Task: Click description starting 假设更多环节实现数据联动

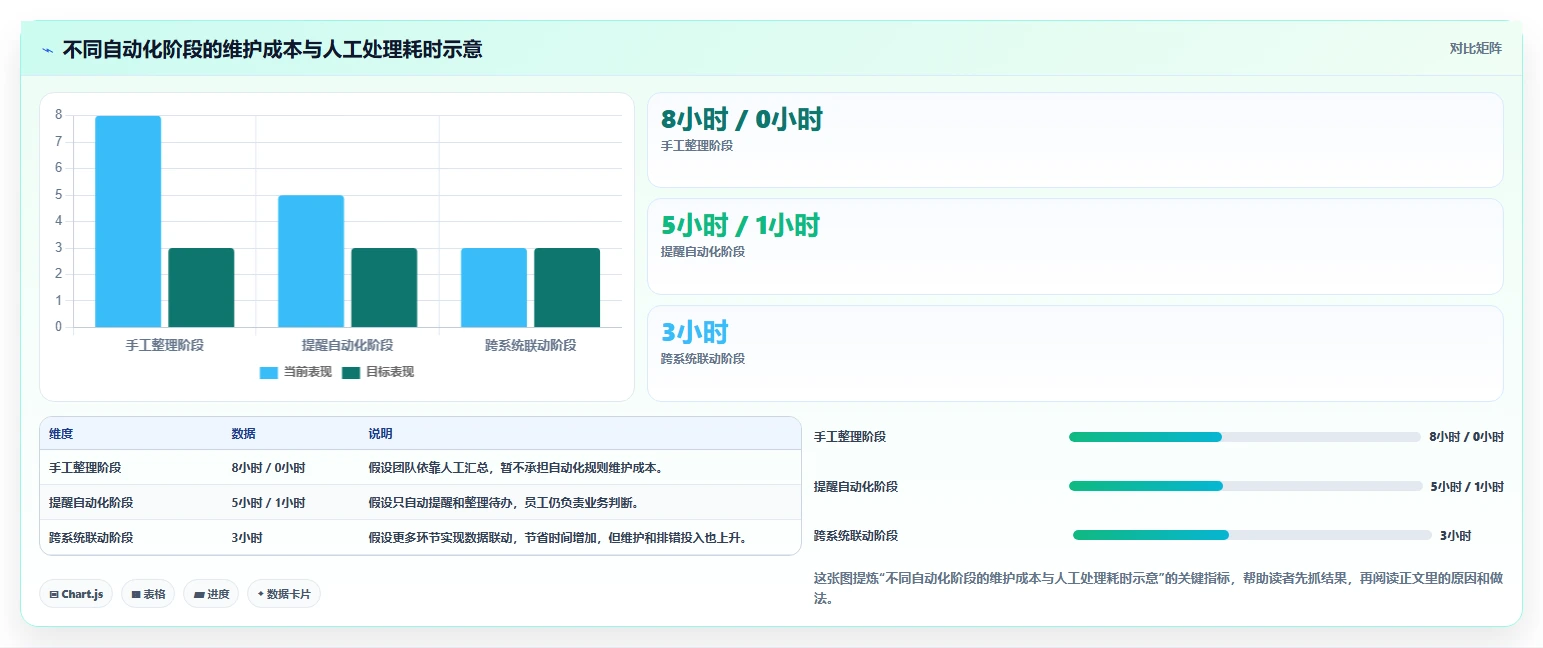Action: [x=558, y=538]
